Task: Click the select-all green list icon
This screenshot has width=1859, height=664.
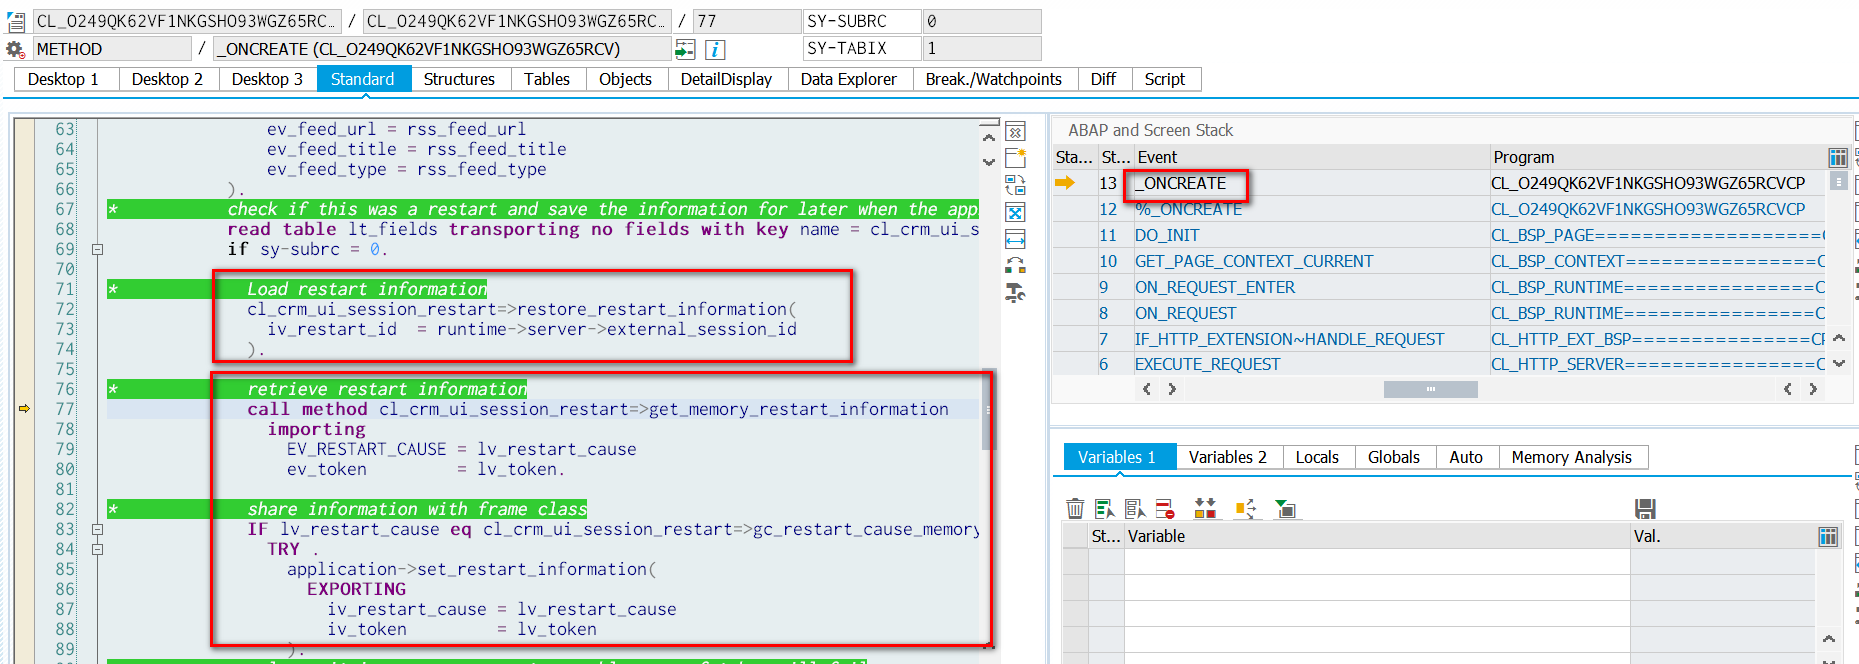Action: (x=1105, y=509)
